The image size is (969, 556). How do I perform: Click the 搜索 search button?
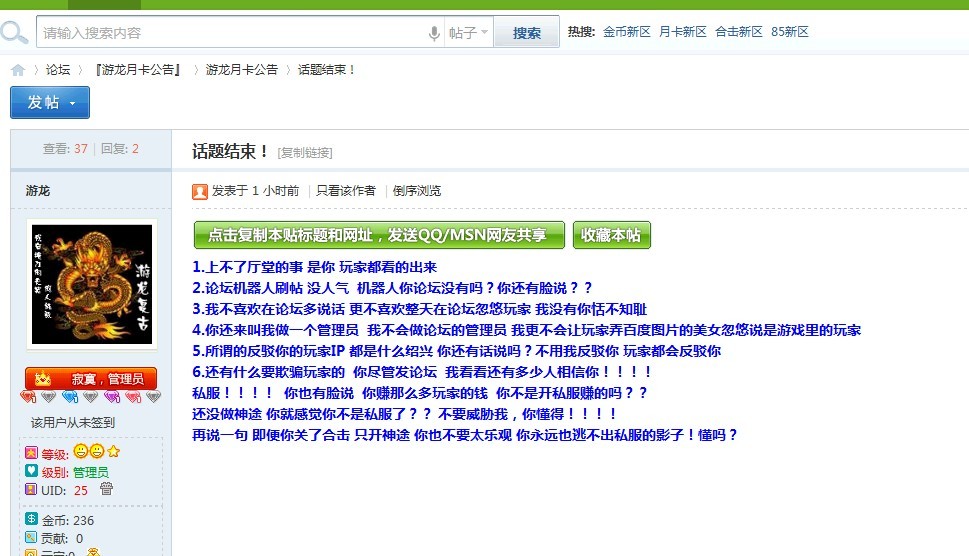[527, 33]
